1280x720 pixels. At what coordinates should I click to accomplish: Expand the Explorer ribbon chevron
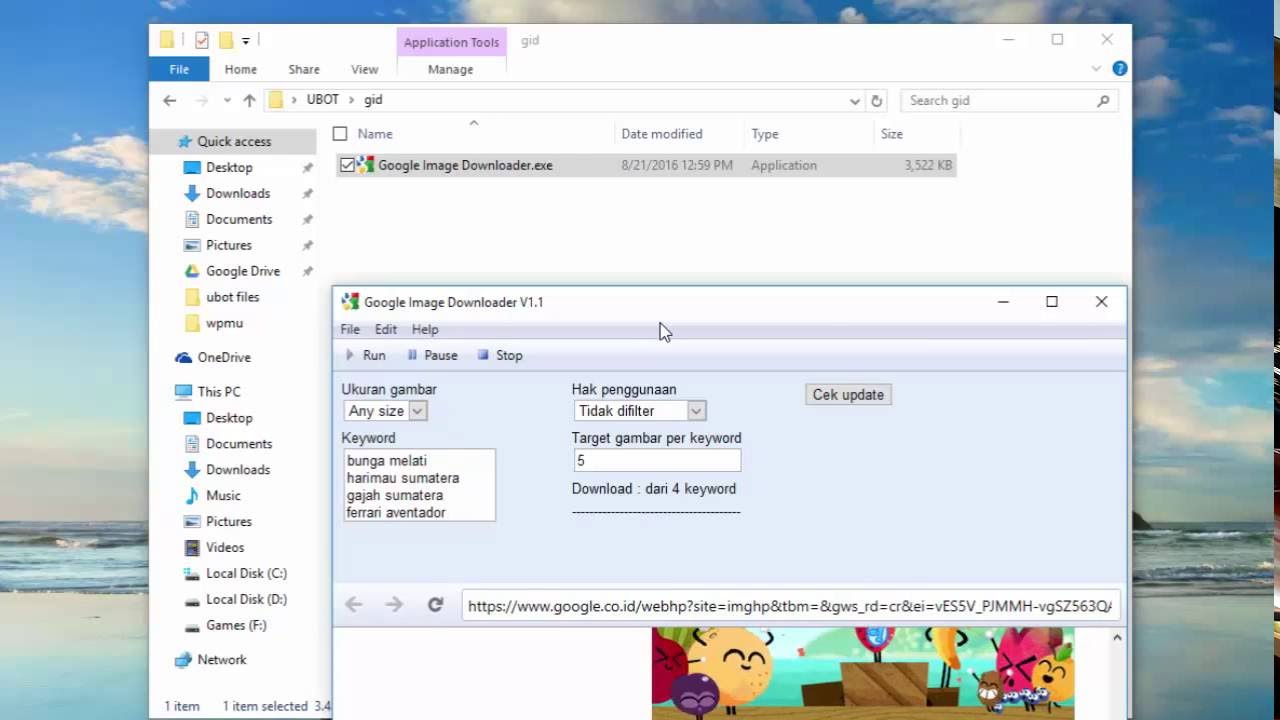point(1097,69)
